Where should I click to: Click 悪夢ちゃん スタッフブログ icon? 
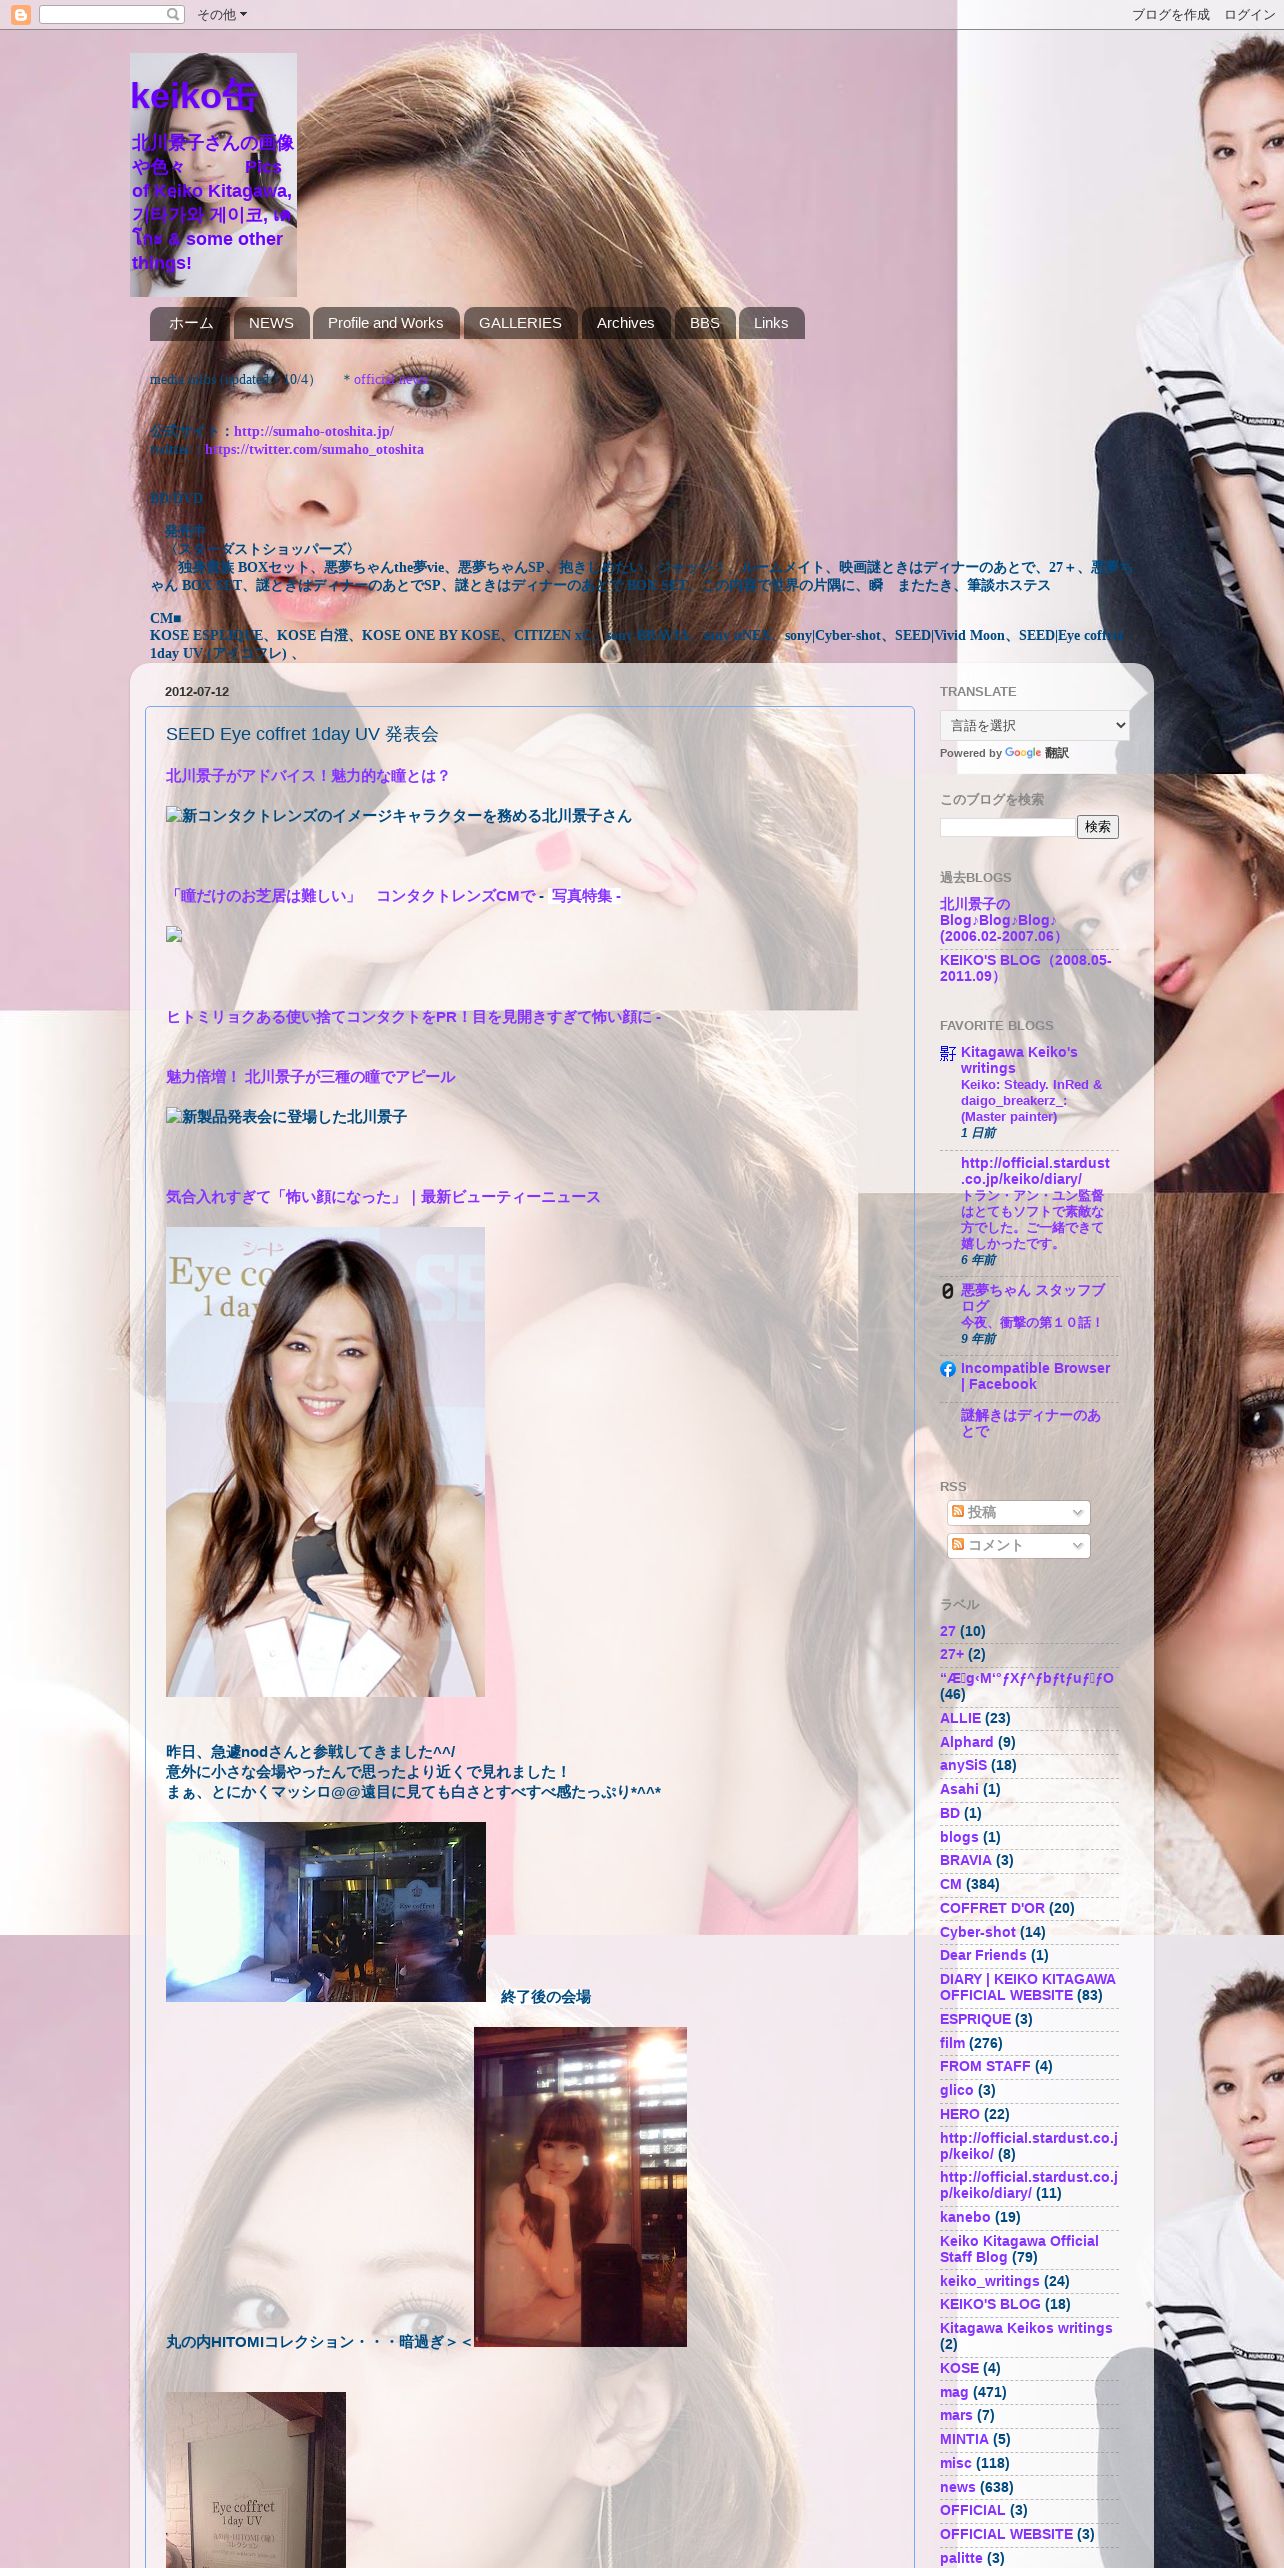point(948,1291)
